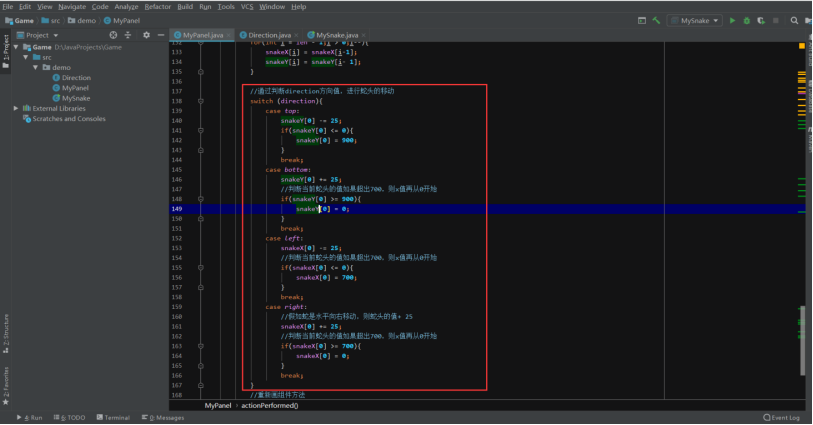Image resolution: width=813 pixels, height=425 pixels.
Task: Click the editor vertical scrollbar thumb
Action: click(x=802, y=340)
